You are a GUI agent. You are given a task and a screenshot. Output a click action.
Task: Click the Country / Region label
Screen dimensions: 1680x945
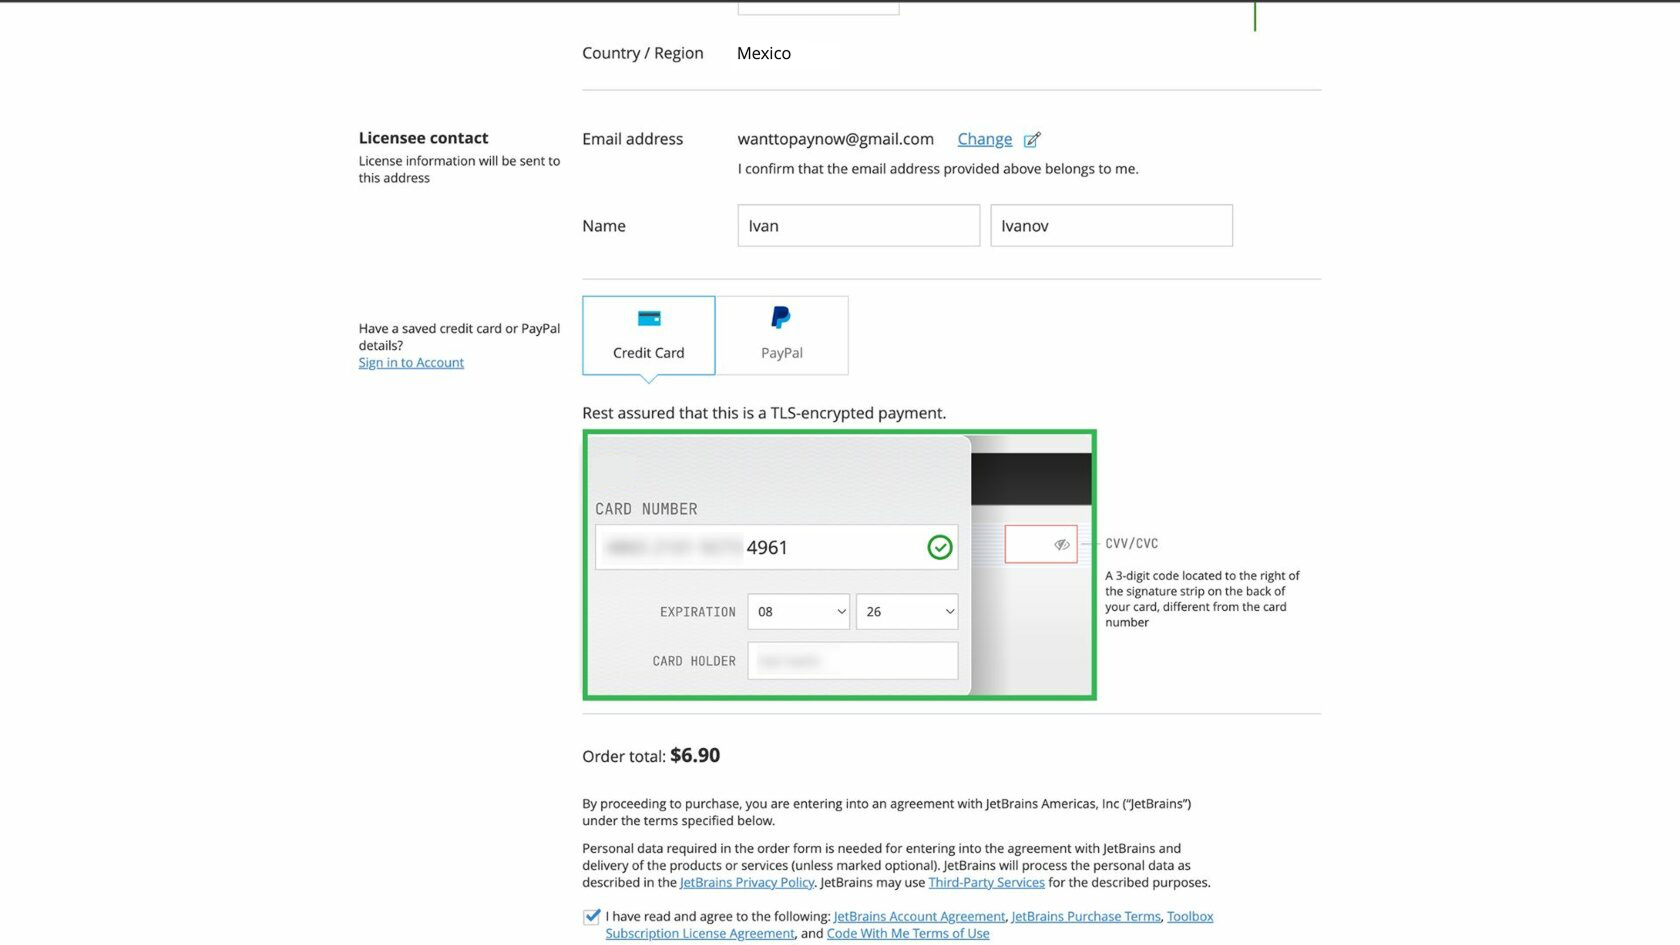[643, 53]
